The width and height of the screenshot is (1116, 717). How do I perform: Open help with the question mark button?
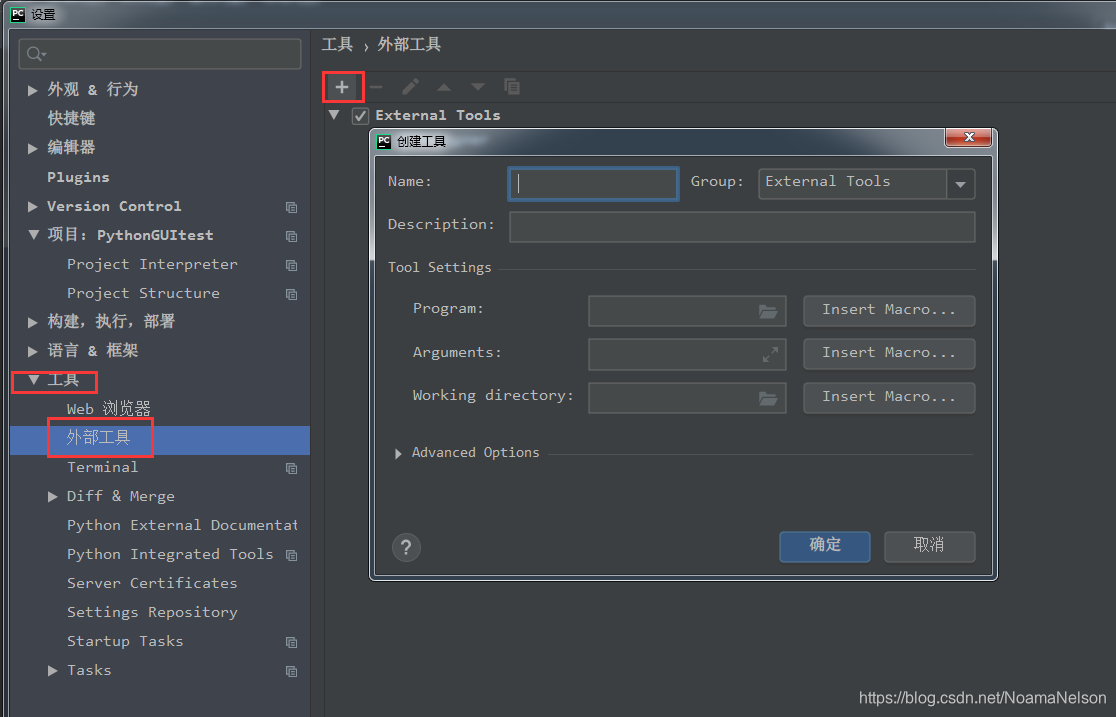tap(406, 547)
